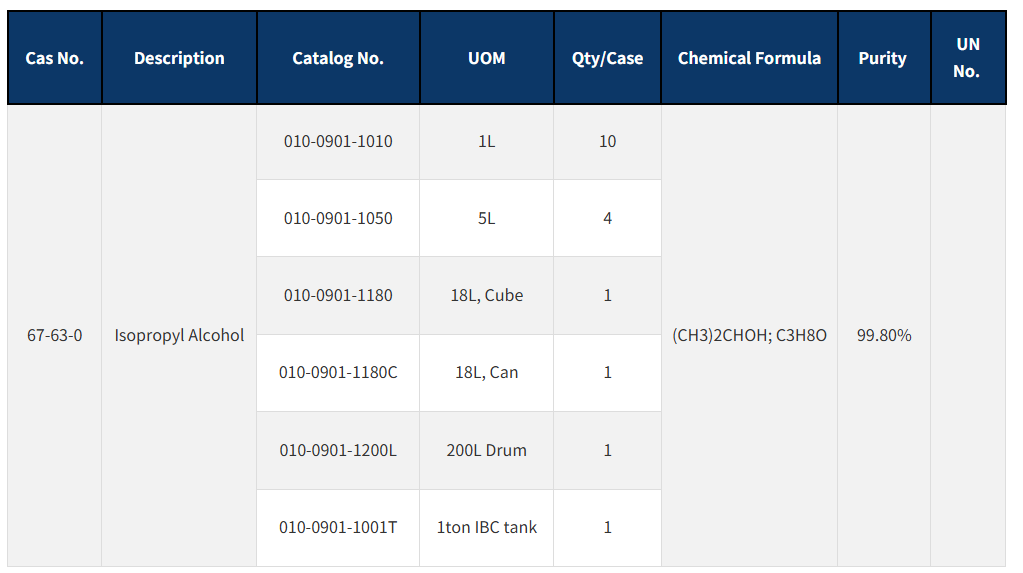Click the Qty/Case column header
1023x573 pixels.
(607, 58)
